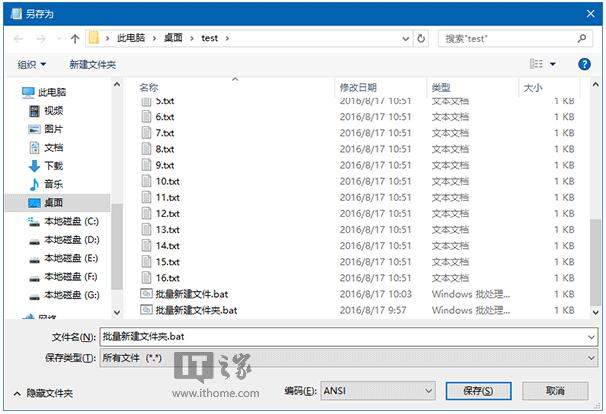Sort by 修改日期 column header

coord(358,87)
